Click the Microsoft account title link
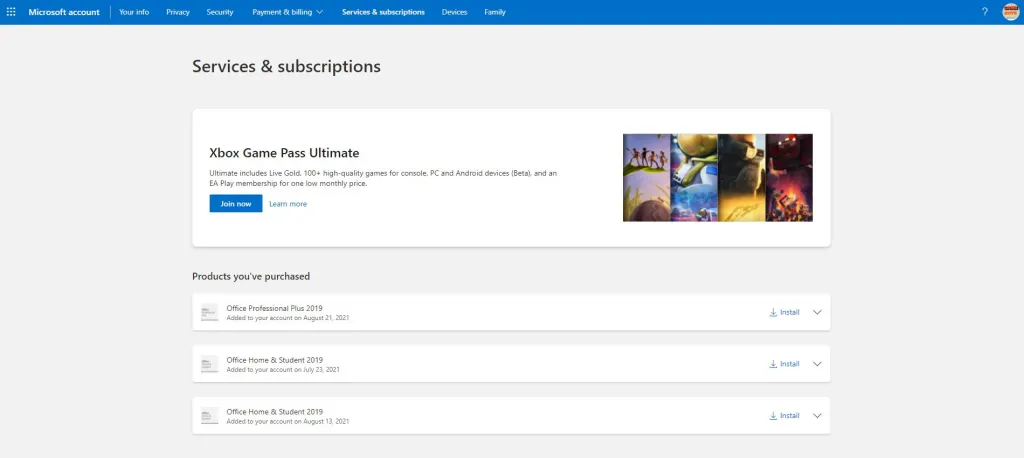Screen dimensions: 1024x458 pos(64,12)
